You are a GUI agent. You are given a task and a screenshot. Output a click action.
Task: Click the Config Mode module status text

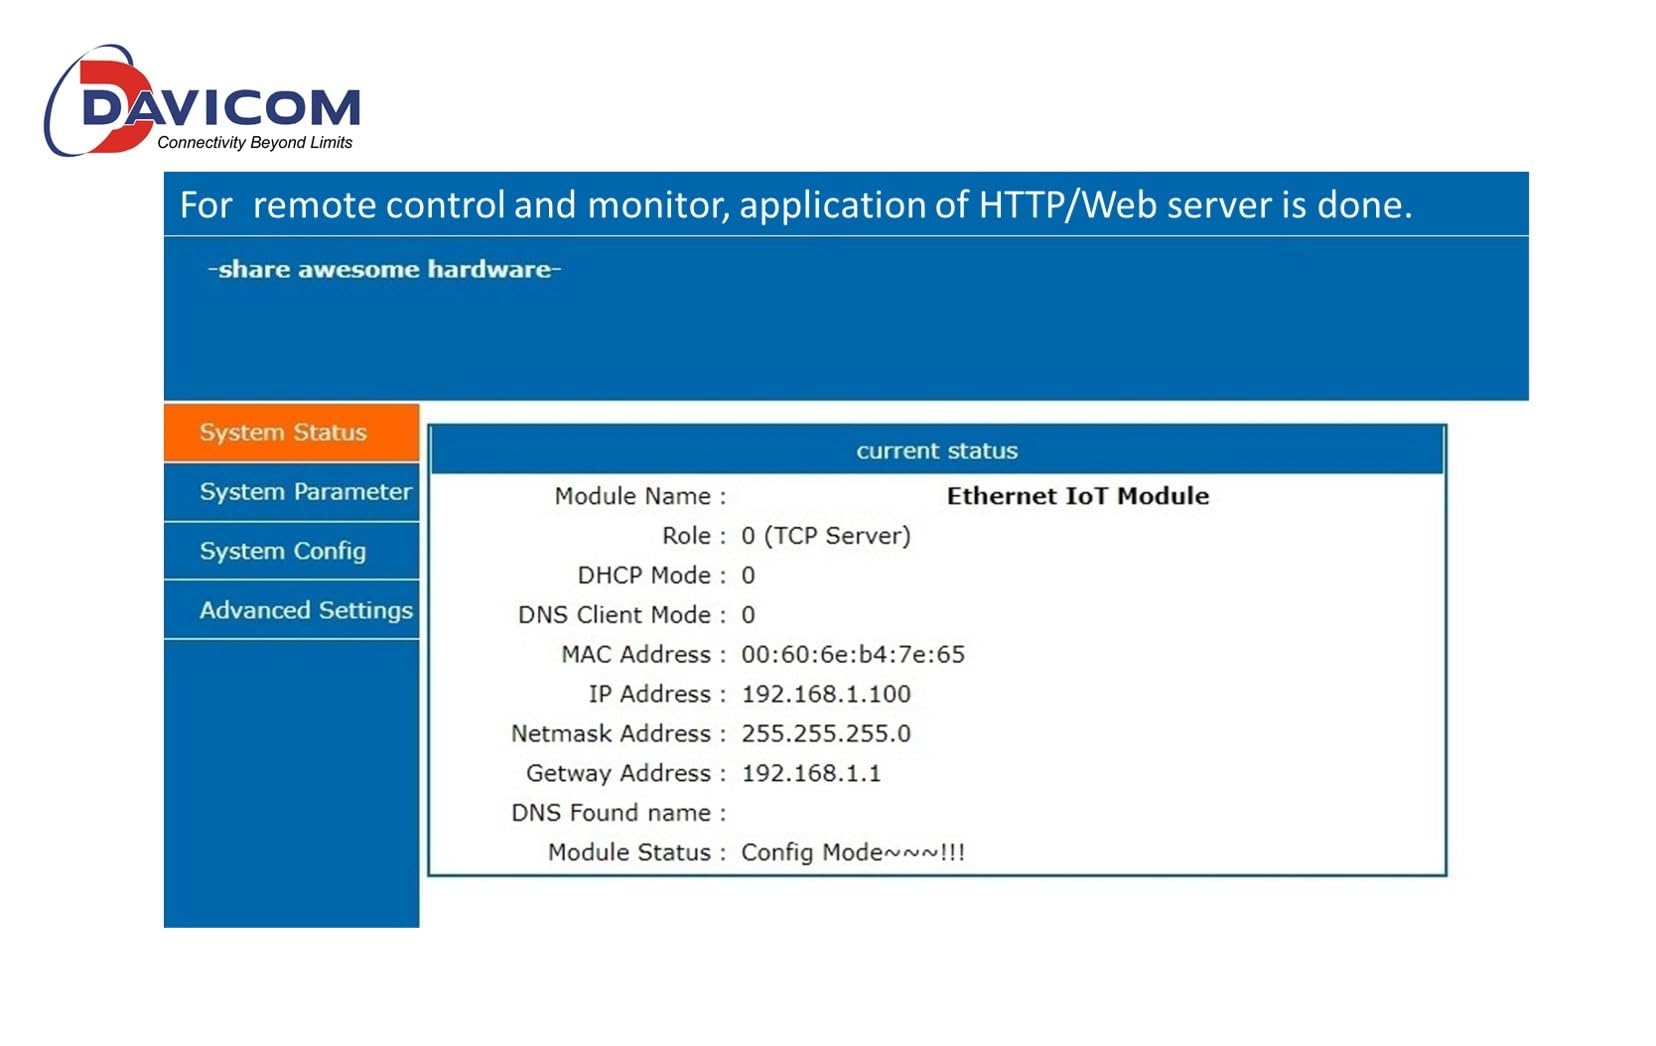tap(853, 853)
